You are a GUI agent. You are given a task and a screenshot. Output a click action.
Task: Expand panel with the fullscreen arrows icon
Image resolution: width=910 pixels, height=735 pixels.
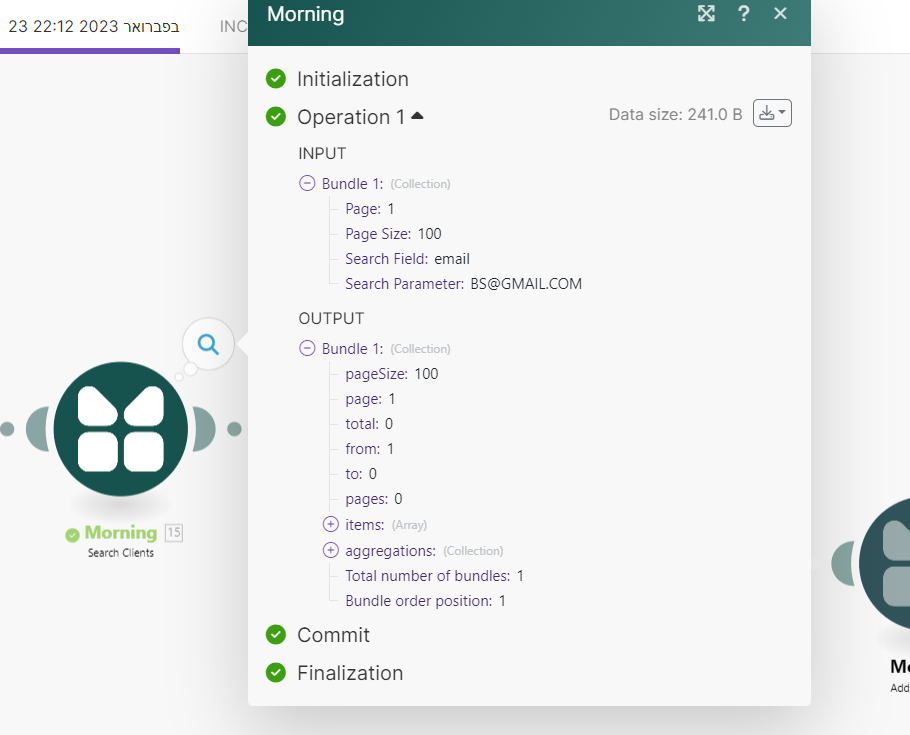706,13
